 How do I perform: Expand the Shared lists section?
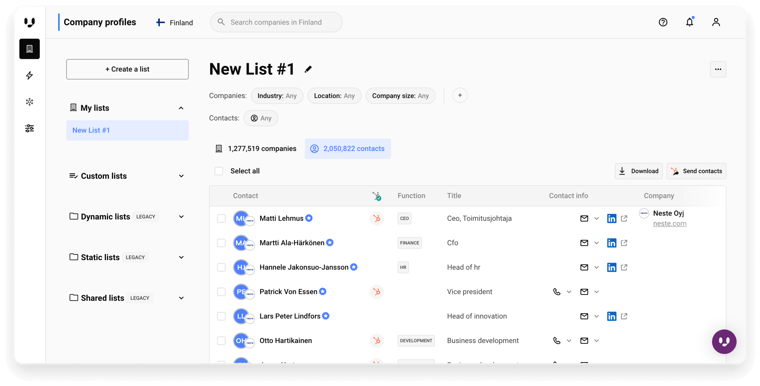click(181, 298)
